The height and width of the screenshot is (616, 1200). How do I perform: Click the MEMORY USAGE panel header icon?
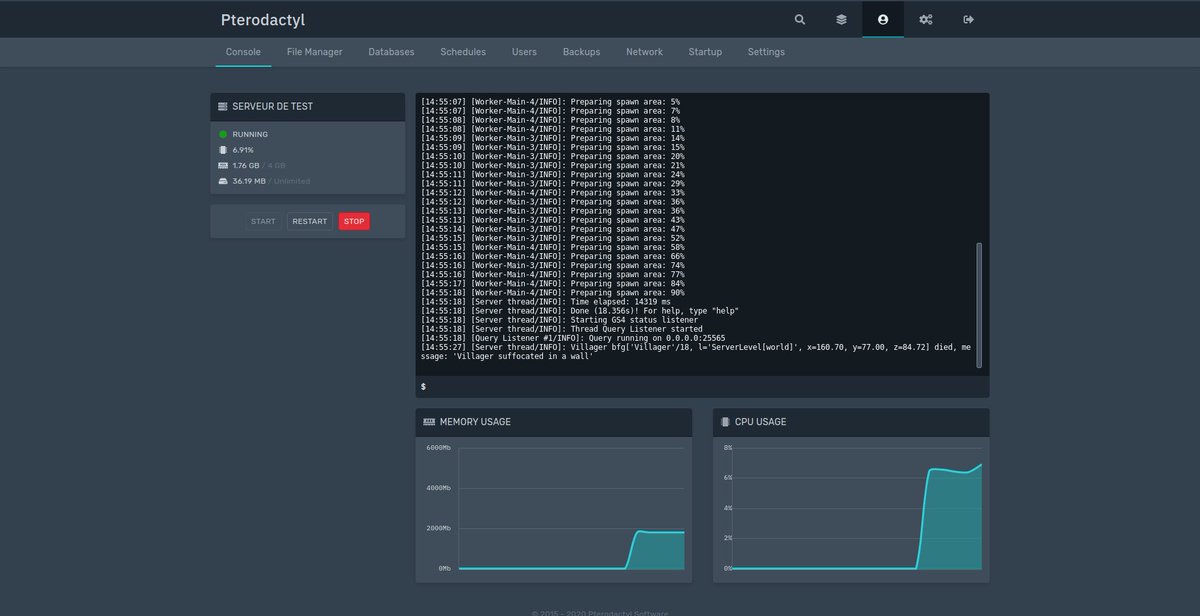tap(430, 421)
